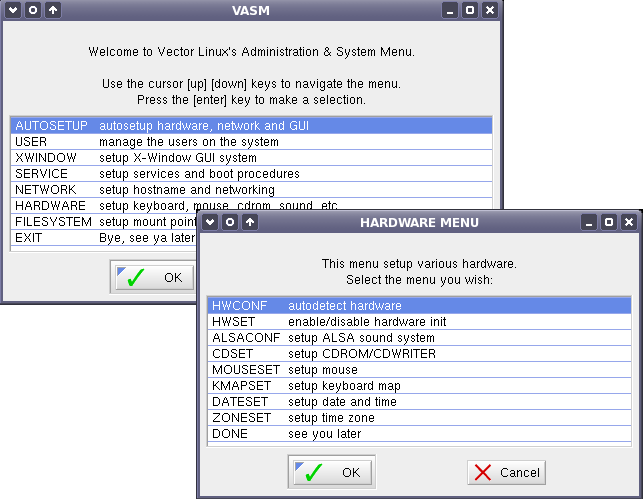Click OK in Hardware Menu dialog
Viewport: 644px width, 499px height.
click(x=332, y=472)
